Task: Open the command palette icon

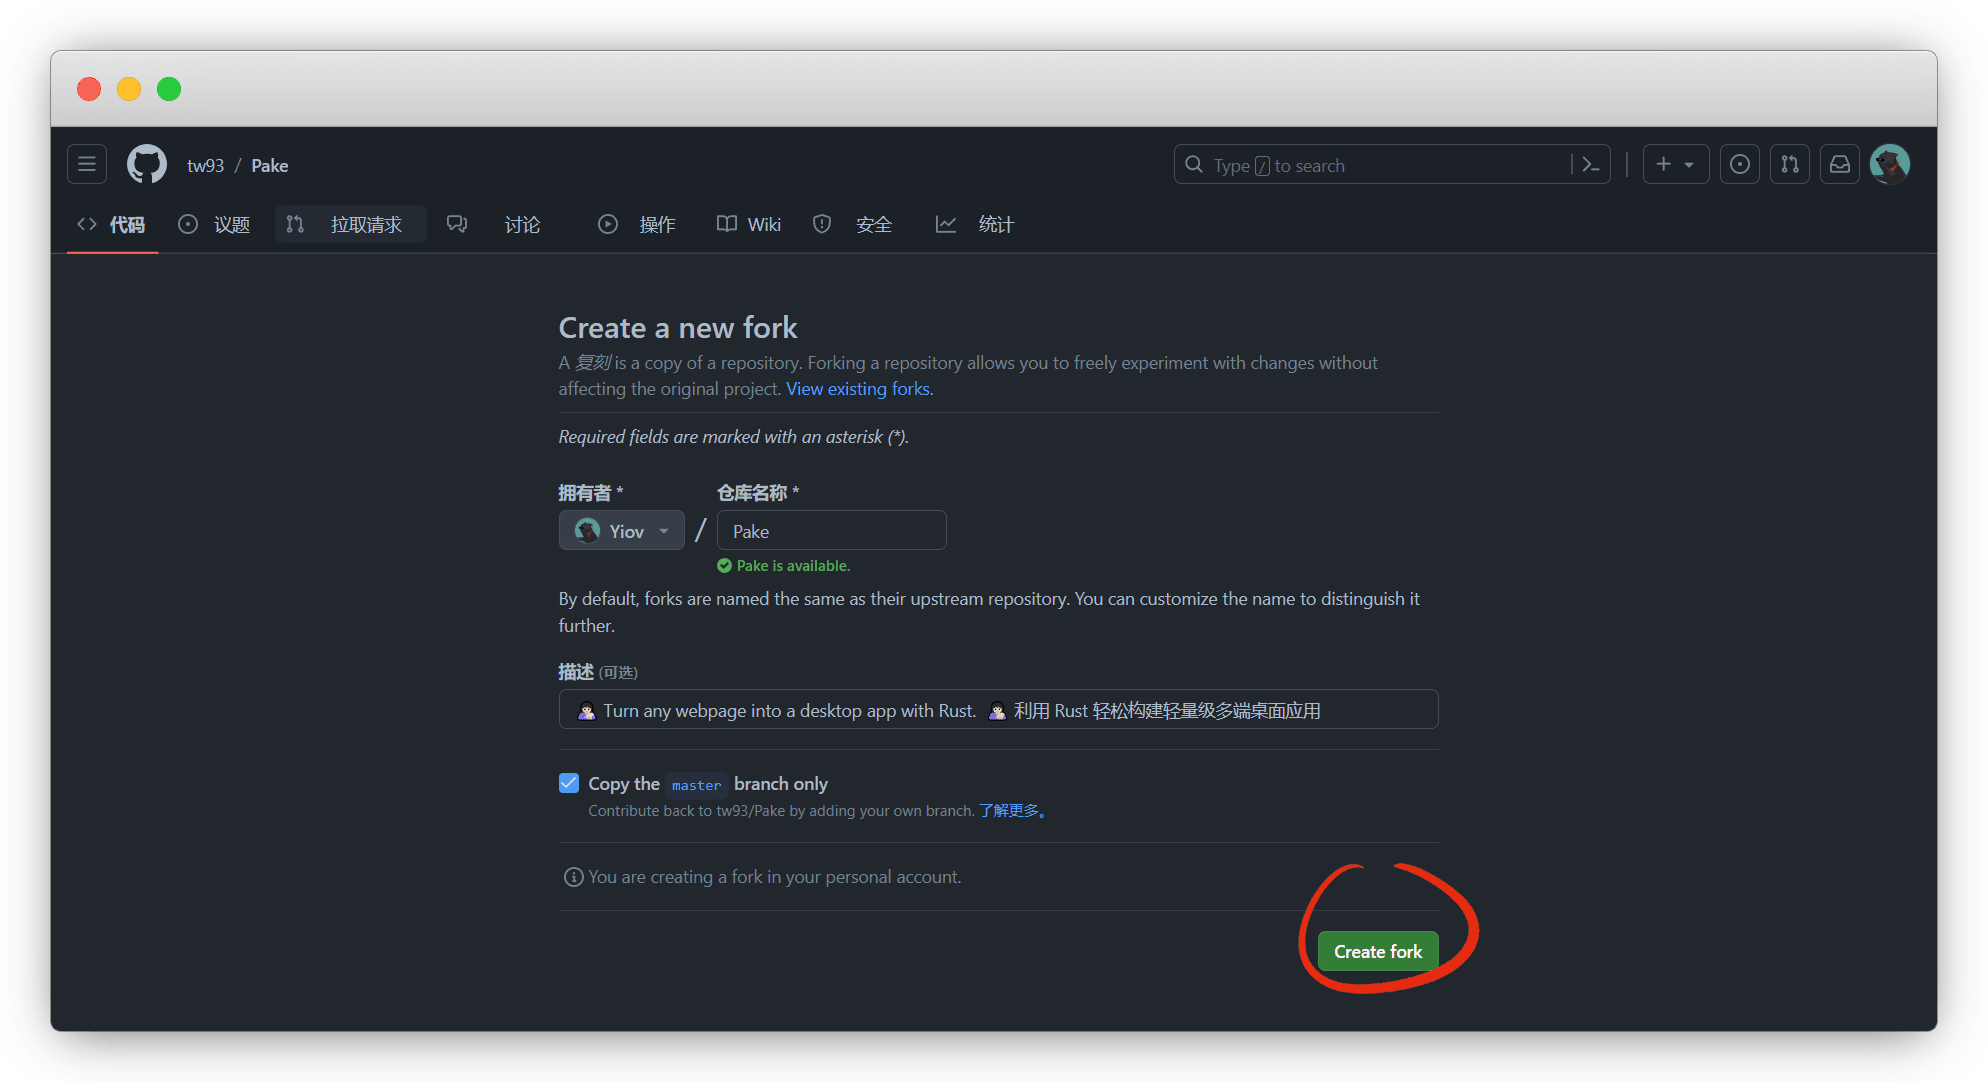Action: pyautogui.click(x=1590, y=165)
